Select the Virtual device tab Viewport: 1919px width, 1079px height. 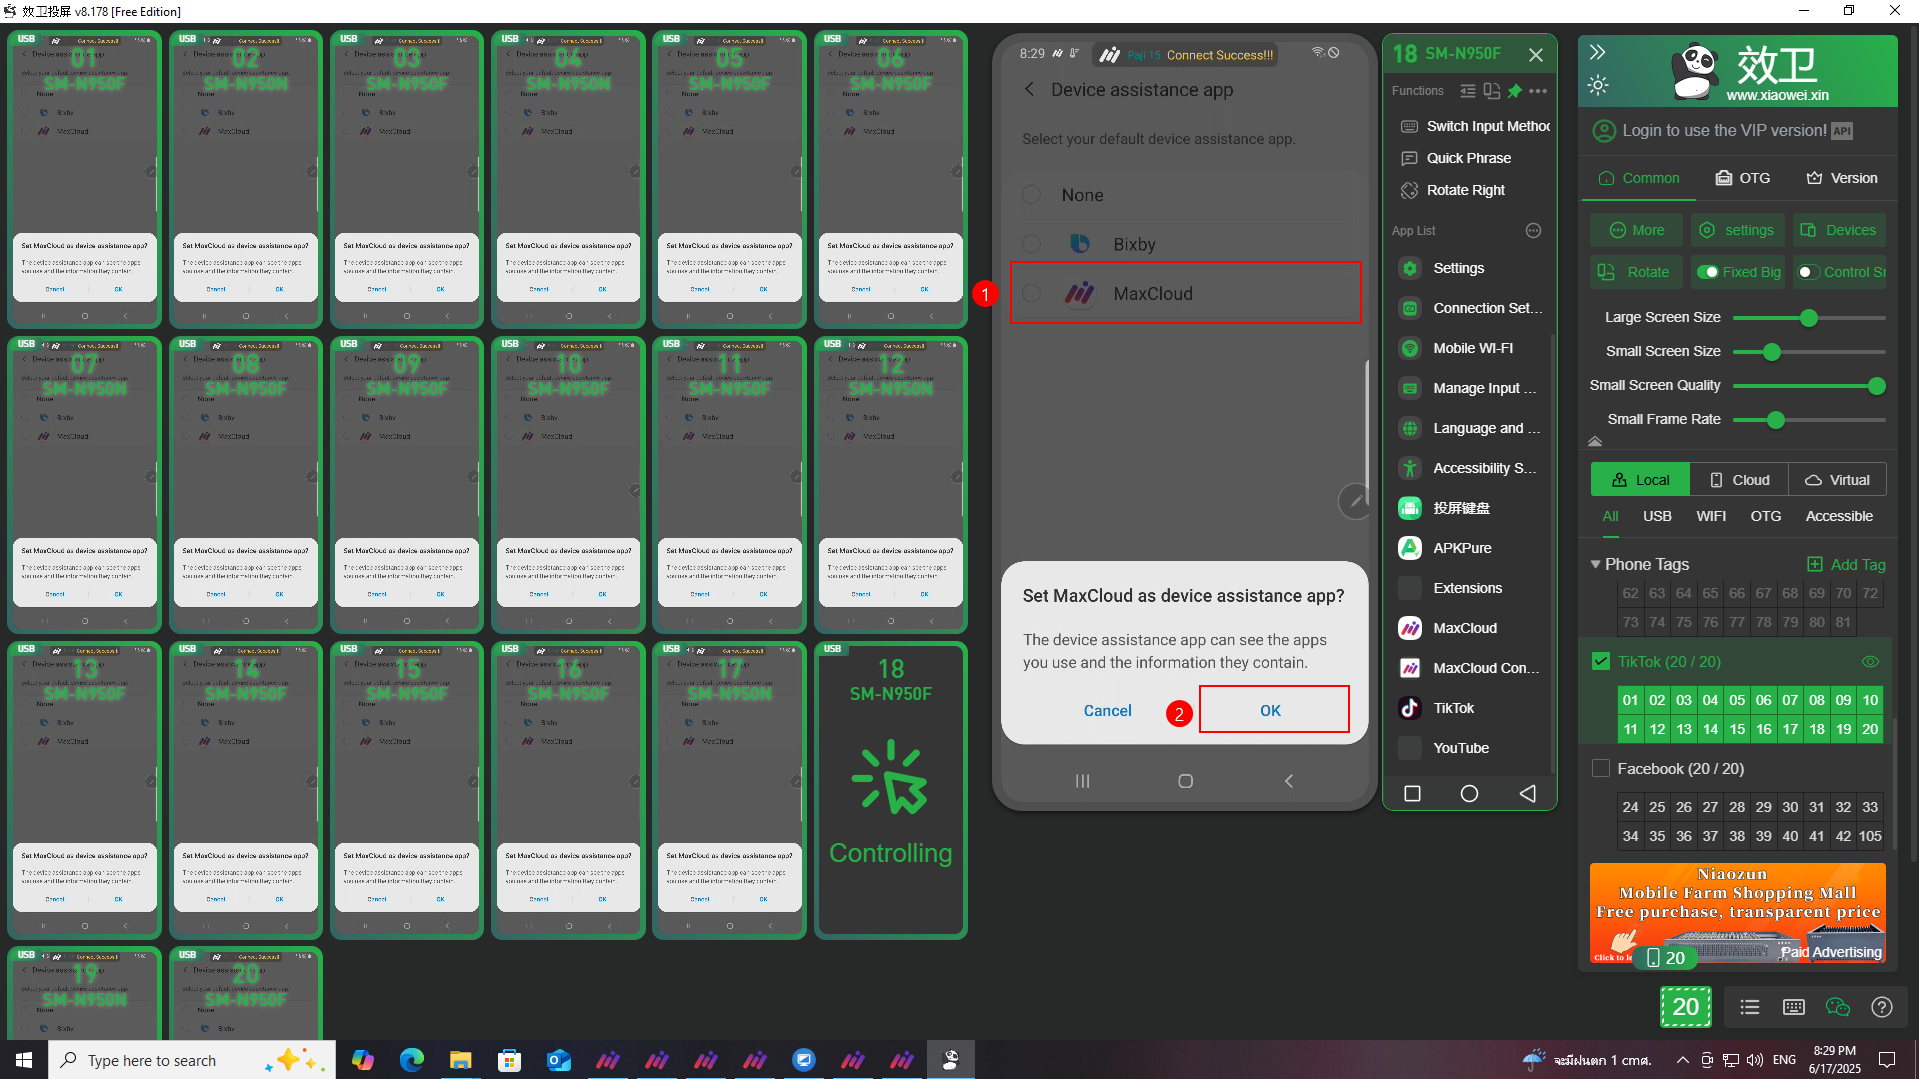click(1837, 480)
